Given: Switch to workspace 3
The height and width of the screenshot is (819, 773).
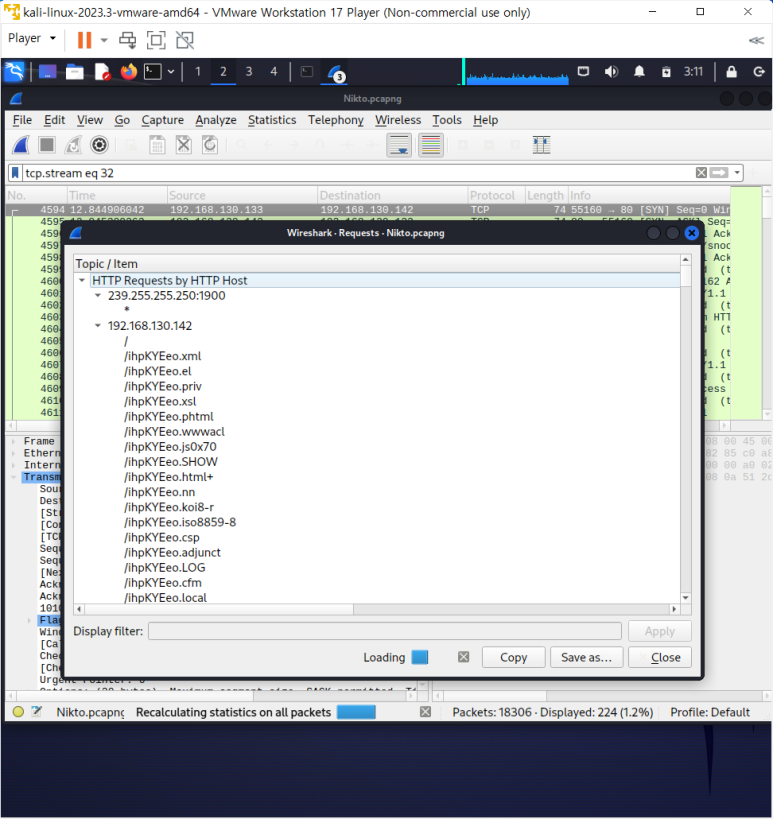Looking at the screenshot, I should 249,72.
